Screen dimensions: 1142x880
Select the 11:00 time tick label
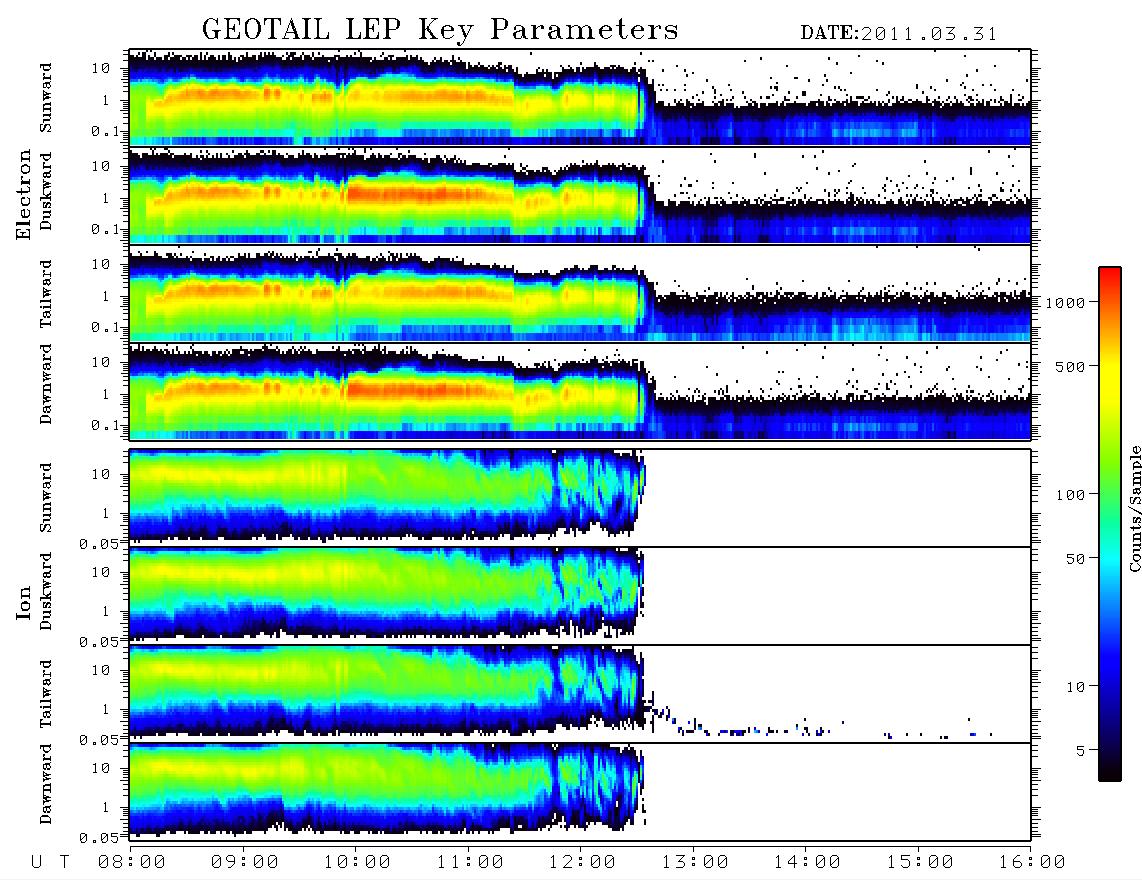click(x=470, y=862)
